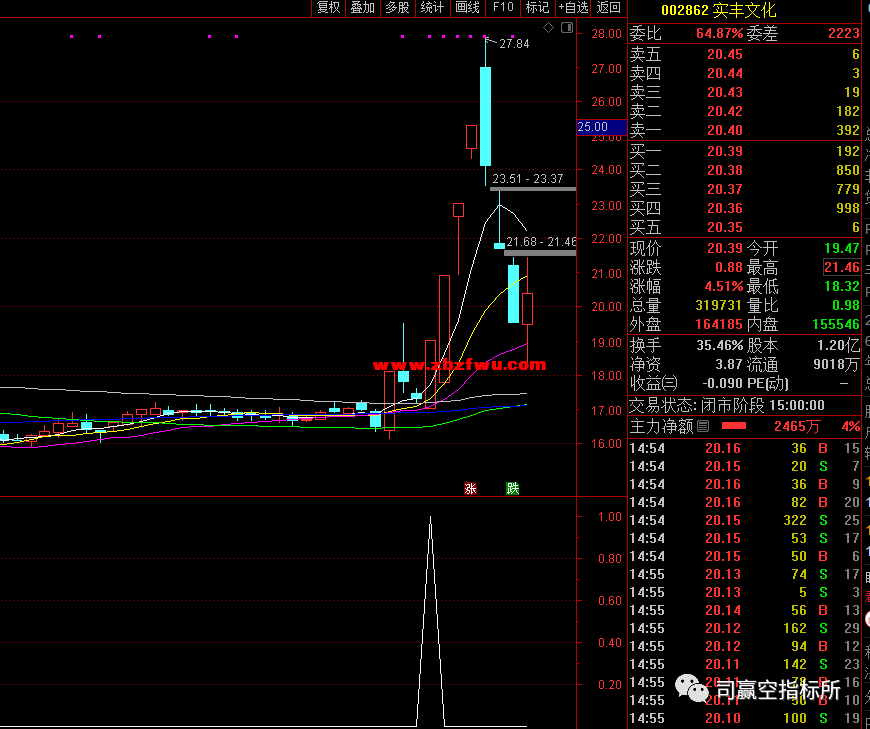The image size is (870, 729).
Task: Click the 最低 value 18.32
Action: [842, 286]
